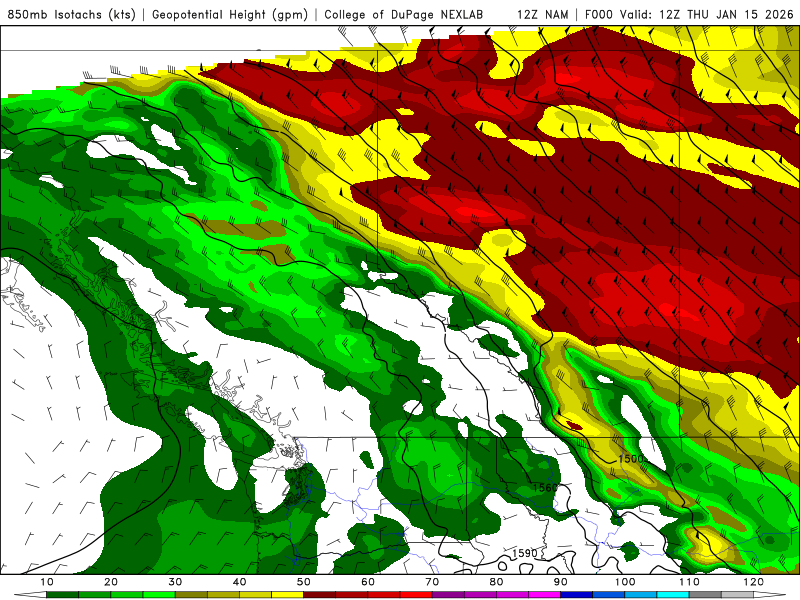Click the 'F000 Valid: 12Z THU JAN 15 2026' text
This screenshot has height=600, width=800.
click(x=689, y=14)
